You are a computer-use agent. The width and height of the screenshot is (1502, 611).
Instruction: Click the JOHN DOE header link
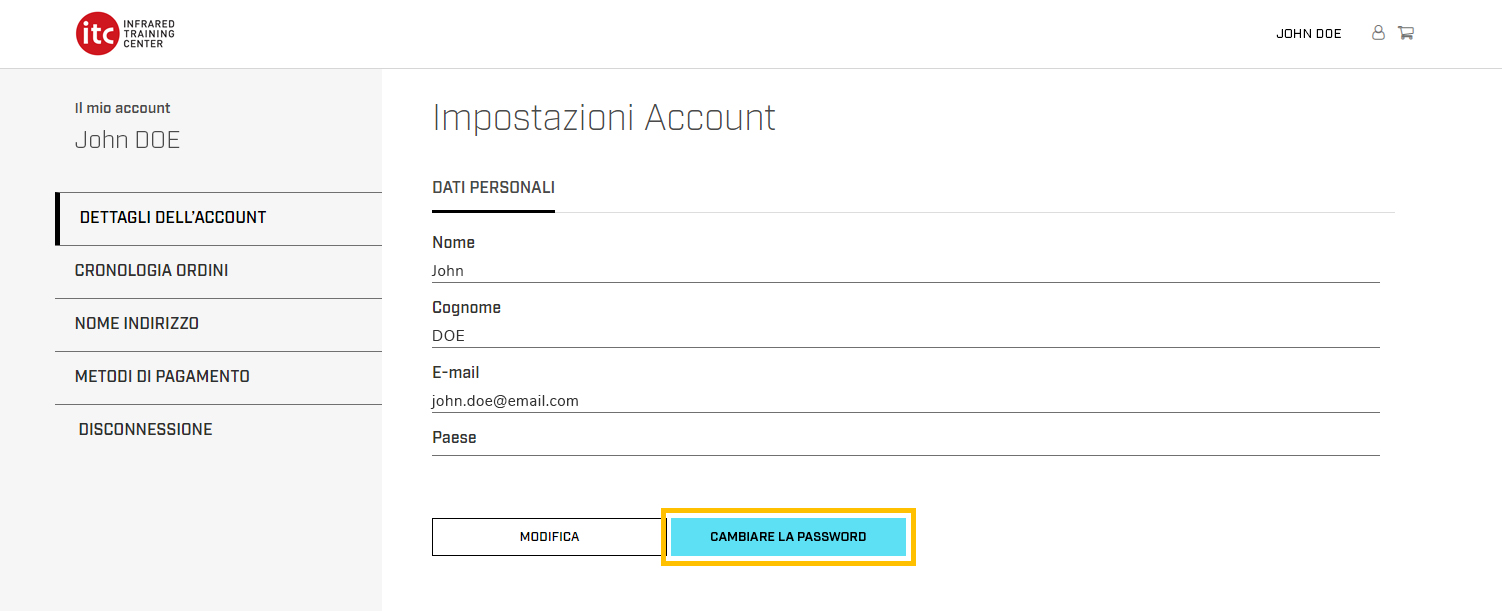(x=1308, y=34)
